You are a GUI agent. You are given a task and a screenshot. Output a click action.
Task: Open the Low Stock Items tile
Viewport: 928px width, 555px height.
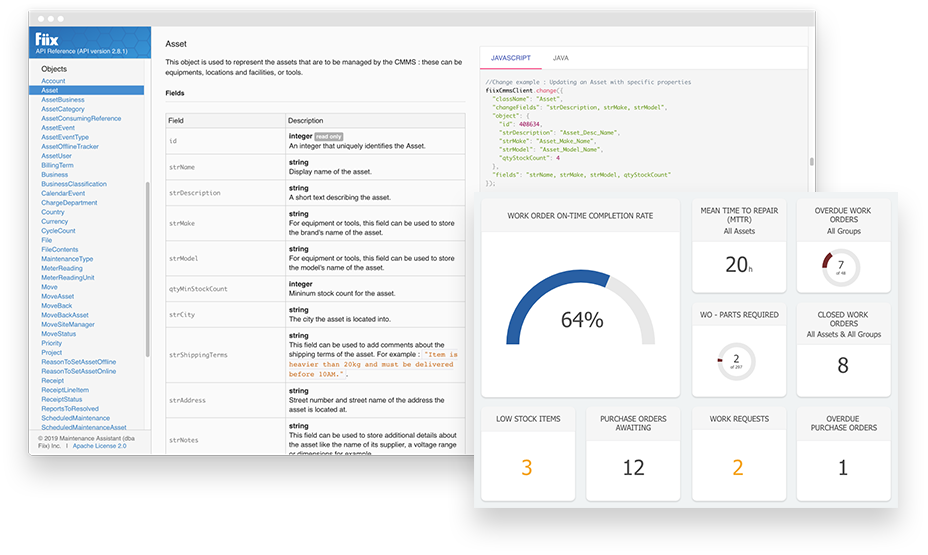(x=527, y=452)
